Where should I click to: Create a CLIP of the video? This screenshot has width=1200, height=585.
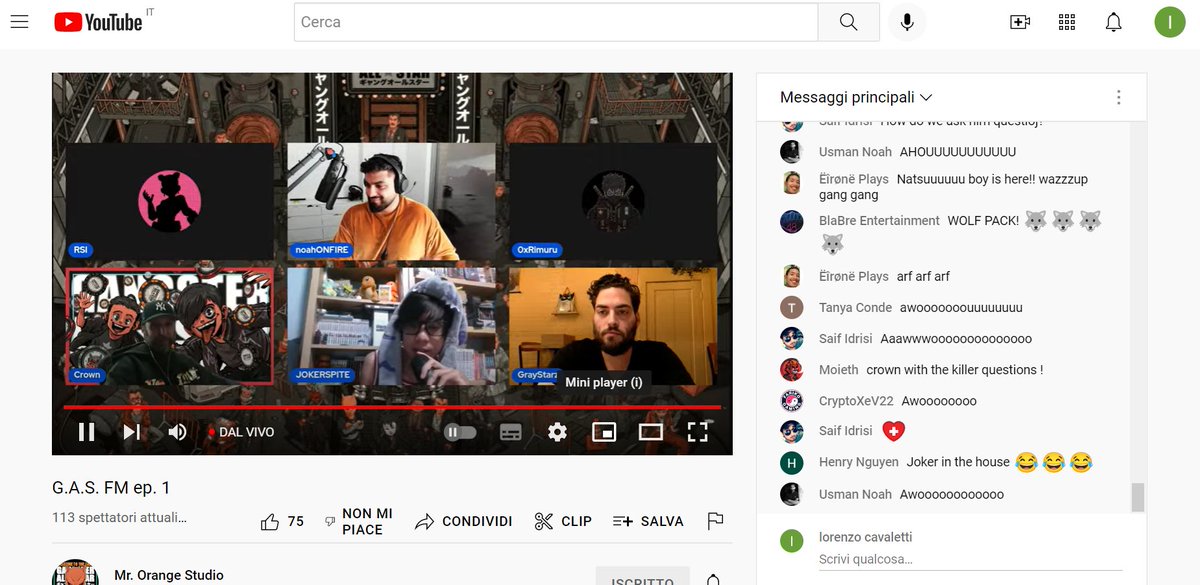pyautogui.click(x=563, y=521)
